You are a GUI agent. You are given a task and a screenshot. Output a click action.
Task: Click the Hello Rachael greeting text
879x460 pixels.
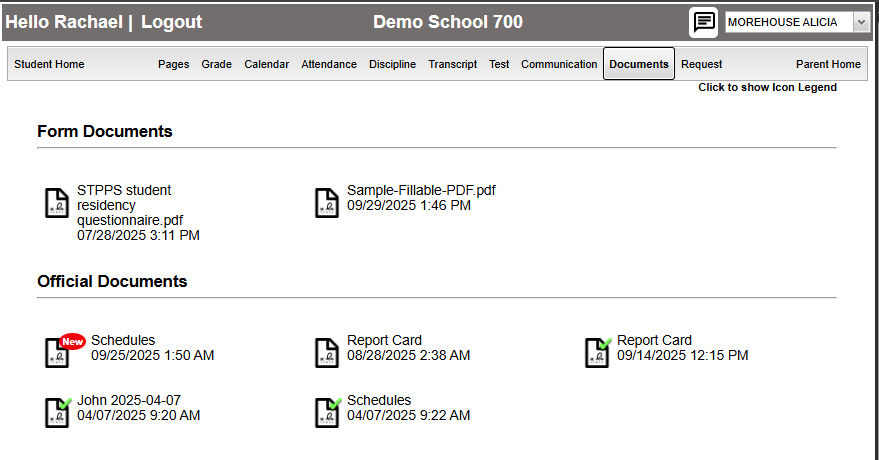point(64,22)
